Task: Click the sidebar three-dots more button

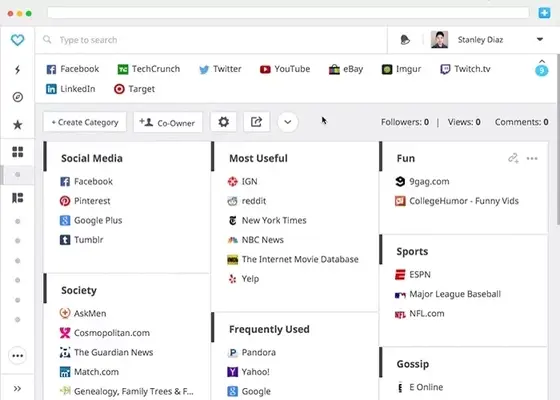Action: [18, 356]
